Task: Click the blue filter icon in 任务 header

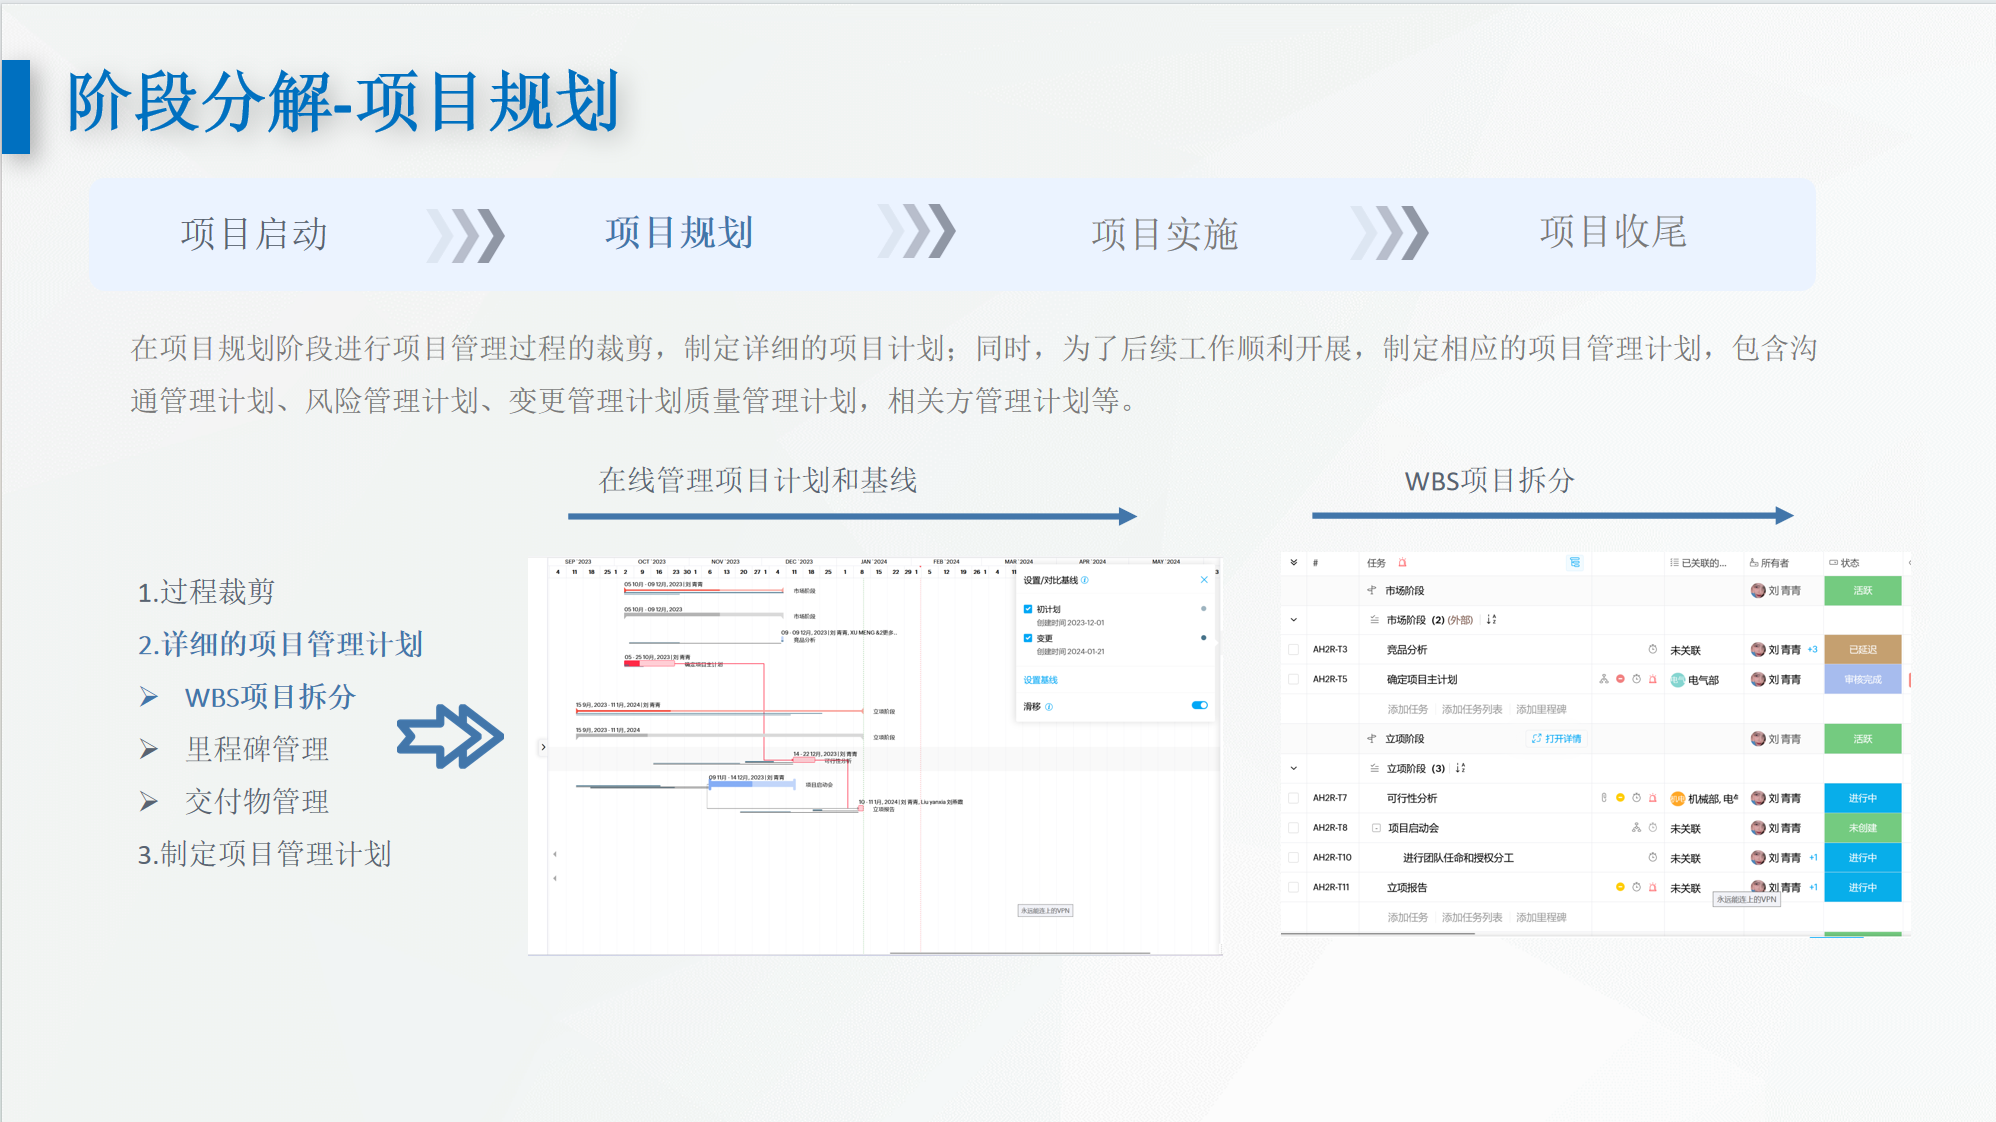Action: 1574,563
